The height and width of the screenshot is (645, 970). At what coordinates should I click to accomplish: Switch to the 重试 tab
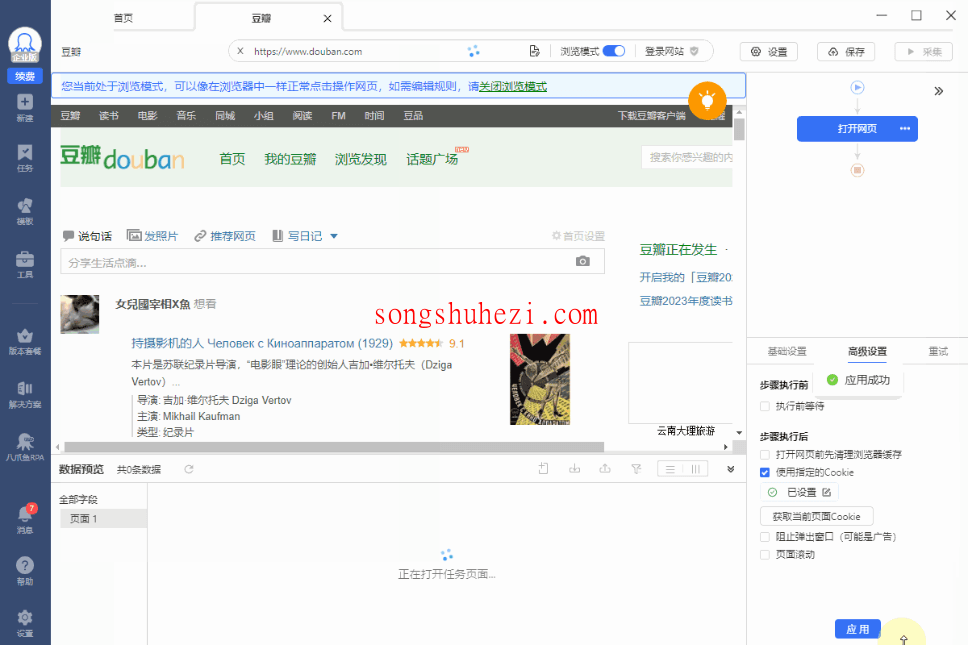tap(938, 351)
